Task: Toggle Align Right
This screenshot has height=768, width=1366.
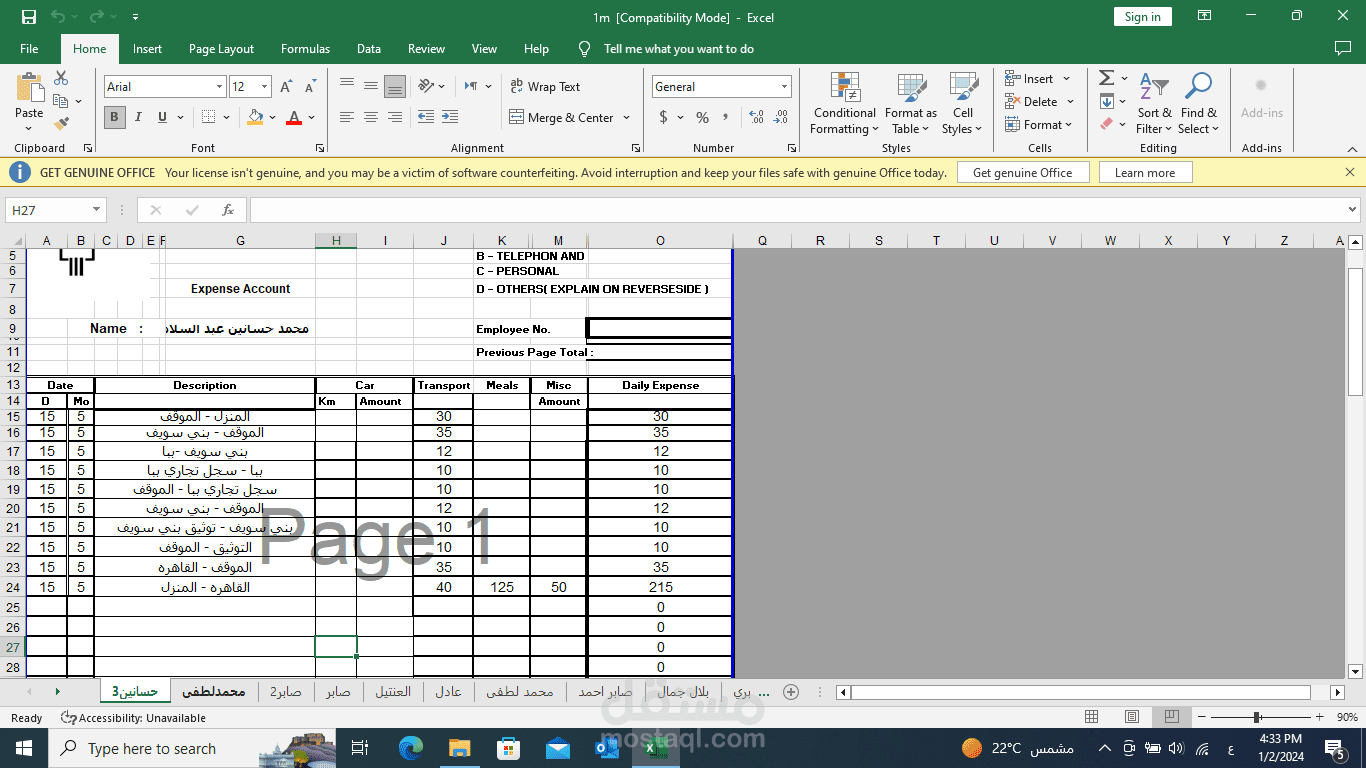Action: [x=395, y=117]
